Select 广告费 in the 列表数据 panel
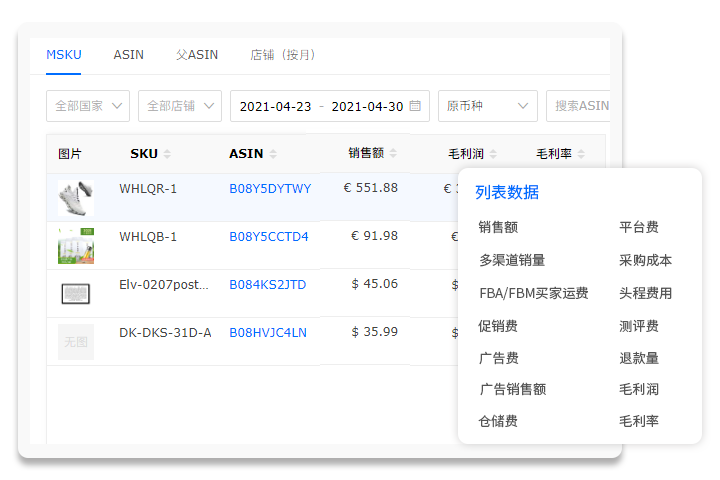This screenshot has height=480, width=720. click(498, 358)
